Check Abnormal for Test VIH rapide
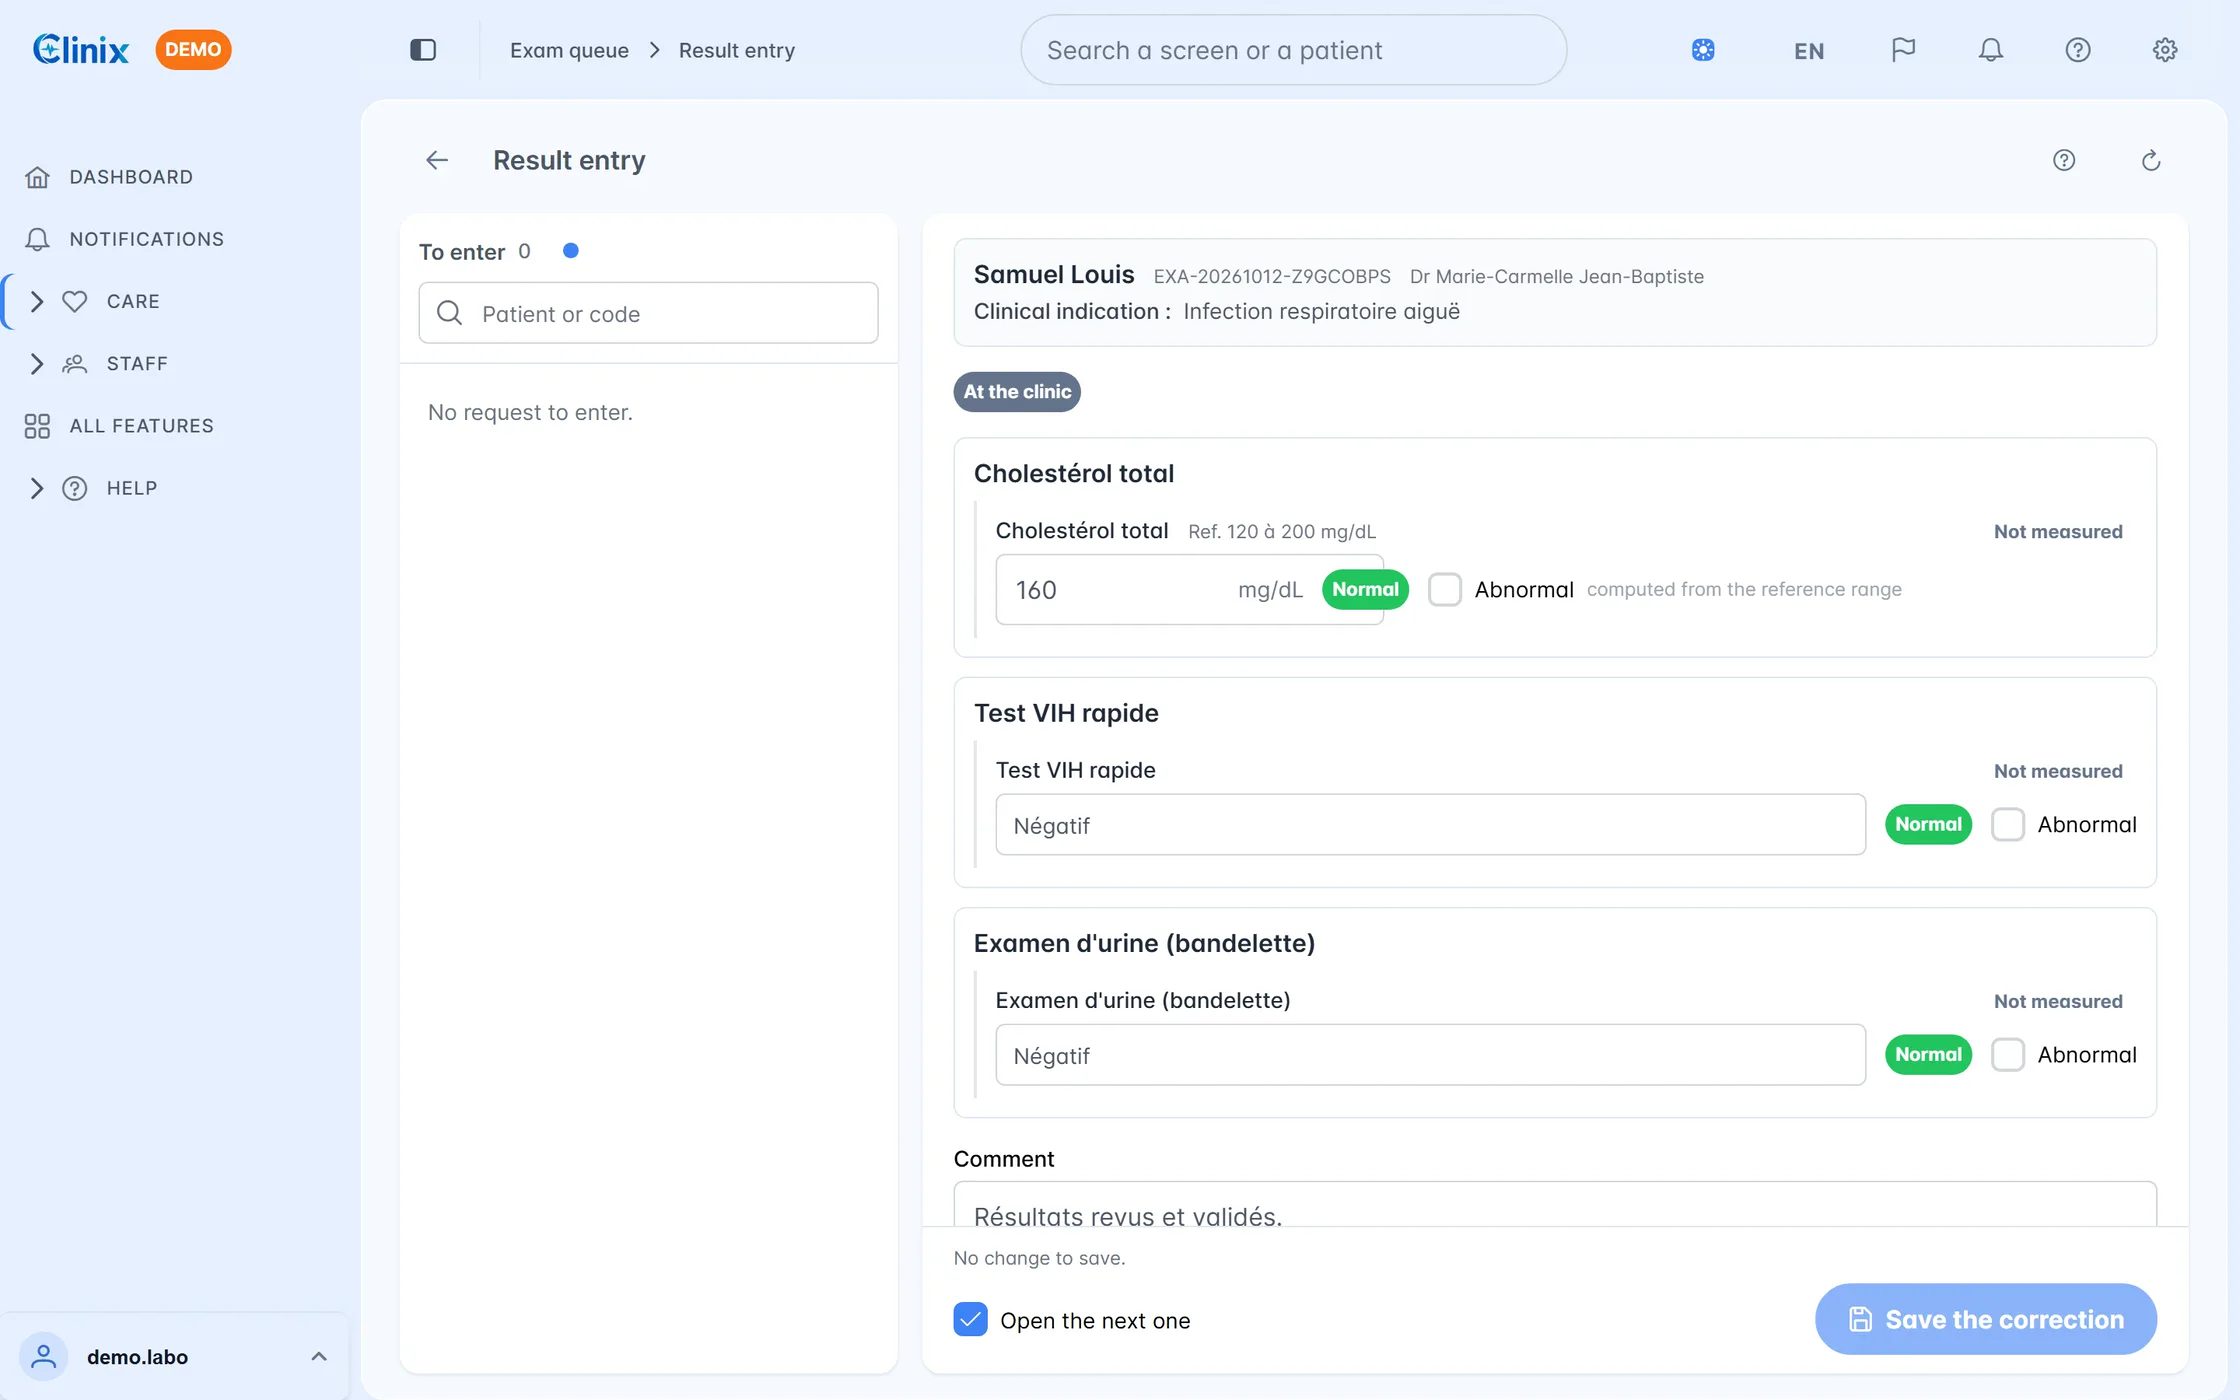The width and height of the screenshot is (2240, 1400). [2008, 824]
